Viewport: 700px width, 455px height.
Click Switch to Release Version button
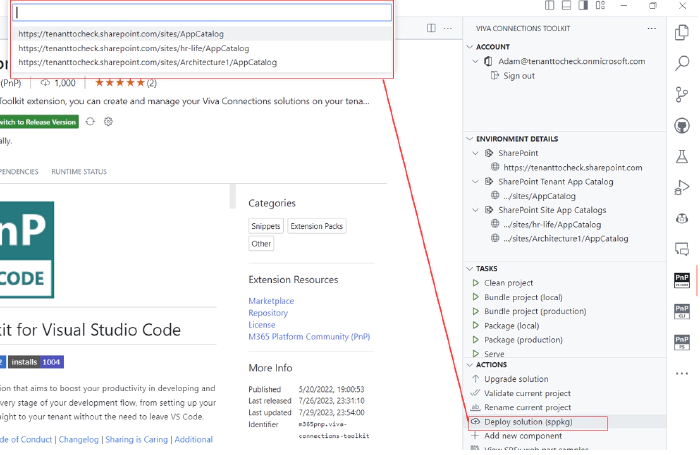pyautogui.click(x=39, y=122)
